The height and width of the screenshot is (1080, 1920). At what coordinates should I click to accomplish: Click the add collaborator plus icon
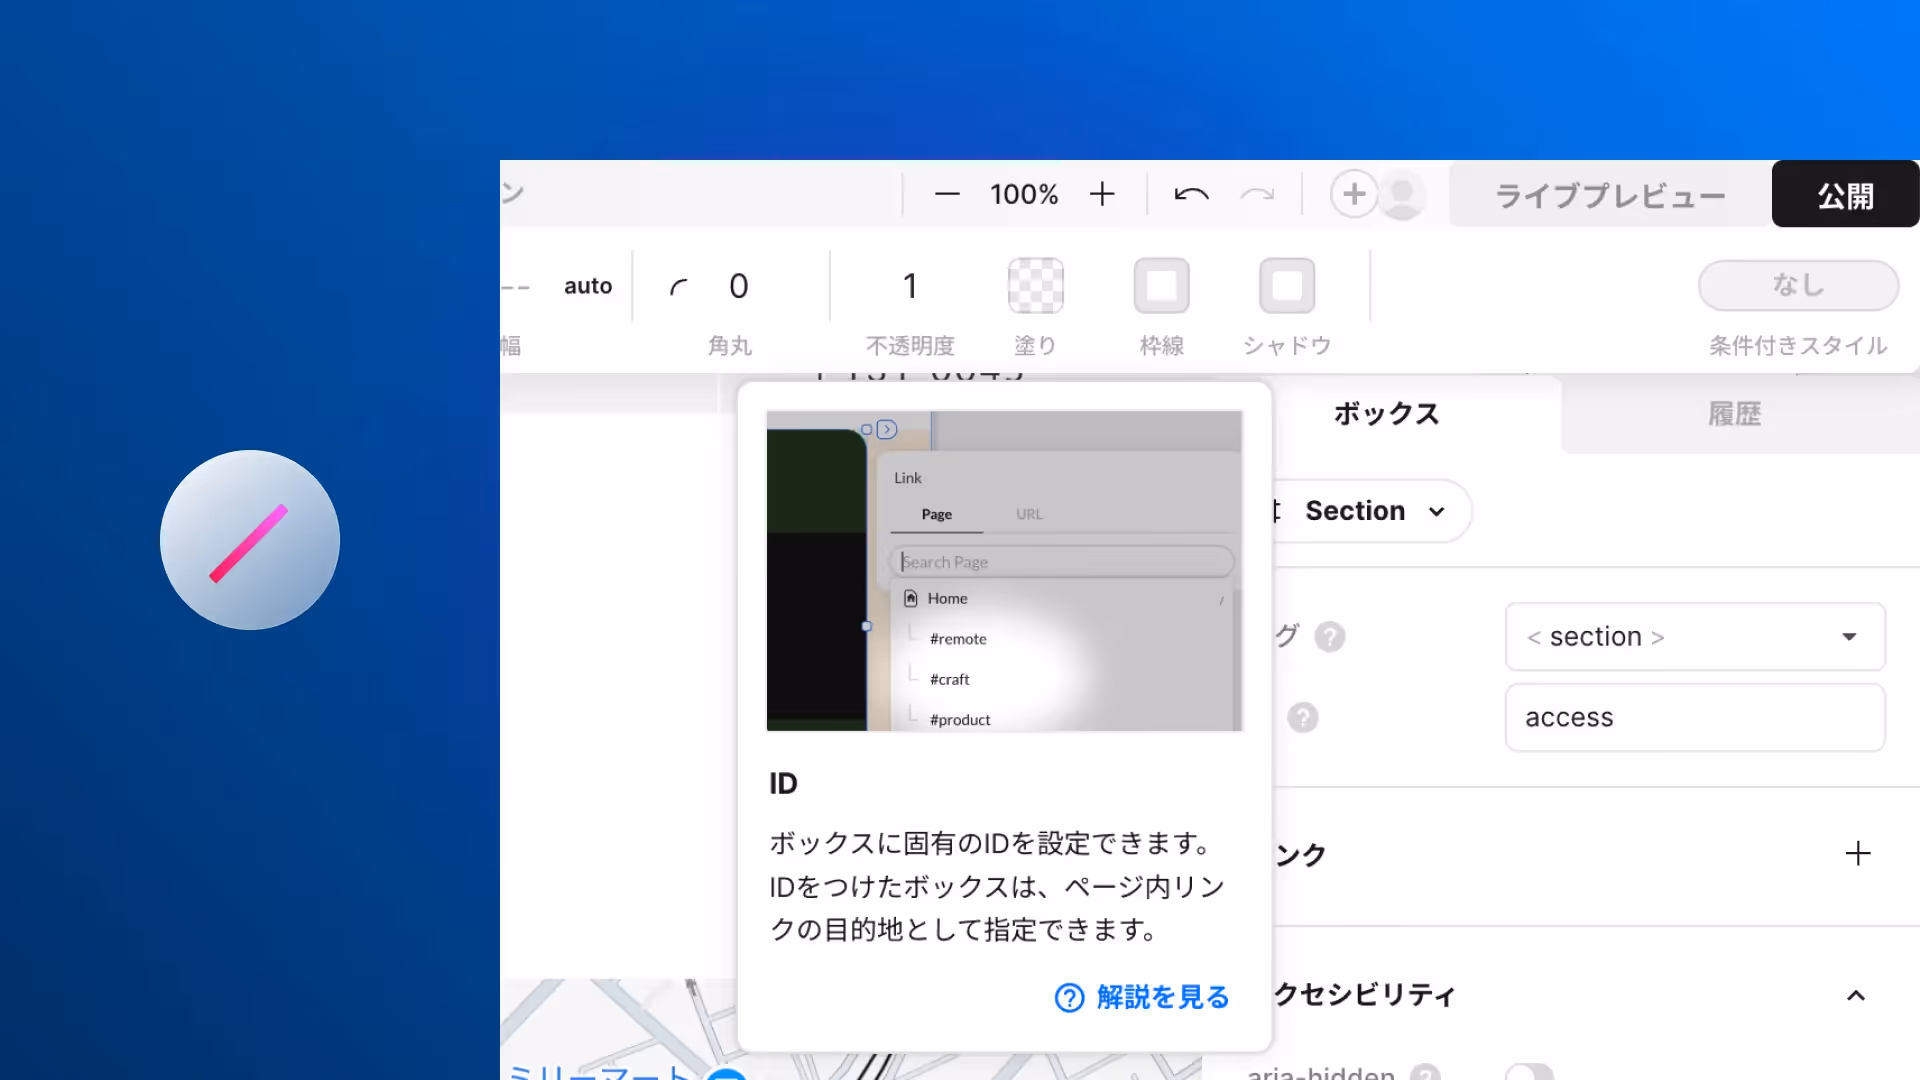pos(1354,194)
